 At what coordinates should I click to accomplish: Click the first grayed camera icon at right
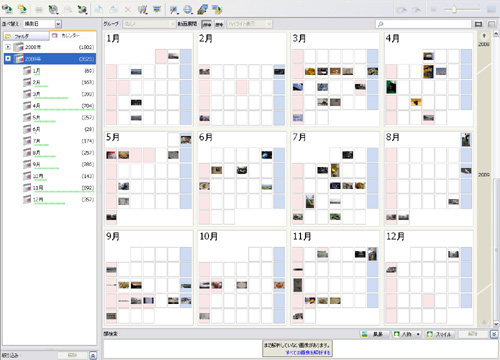(402, 10)
